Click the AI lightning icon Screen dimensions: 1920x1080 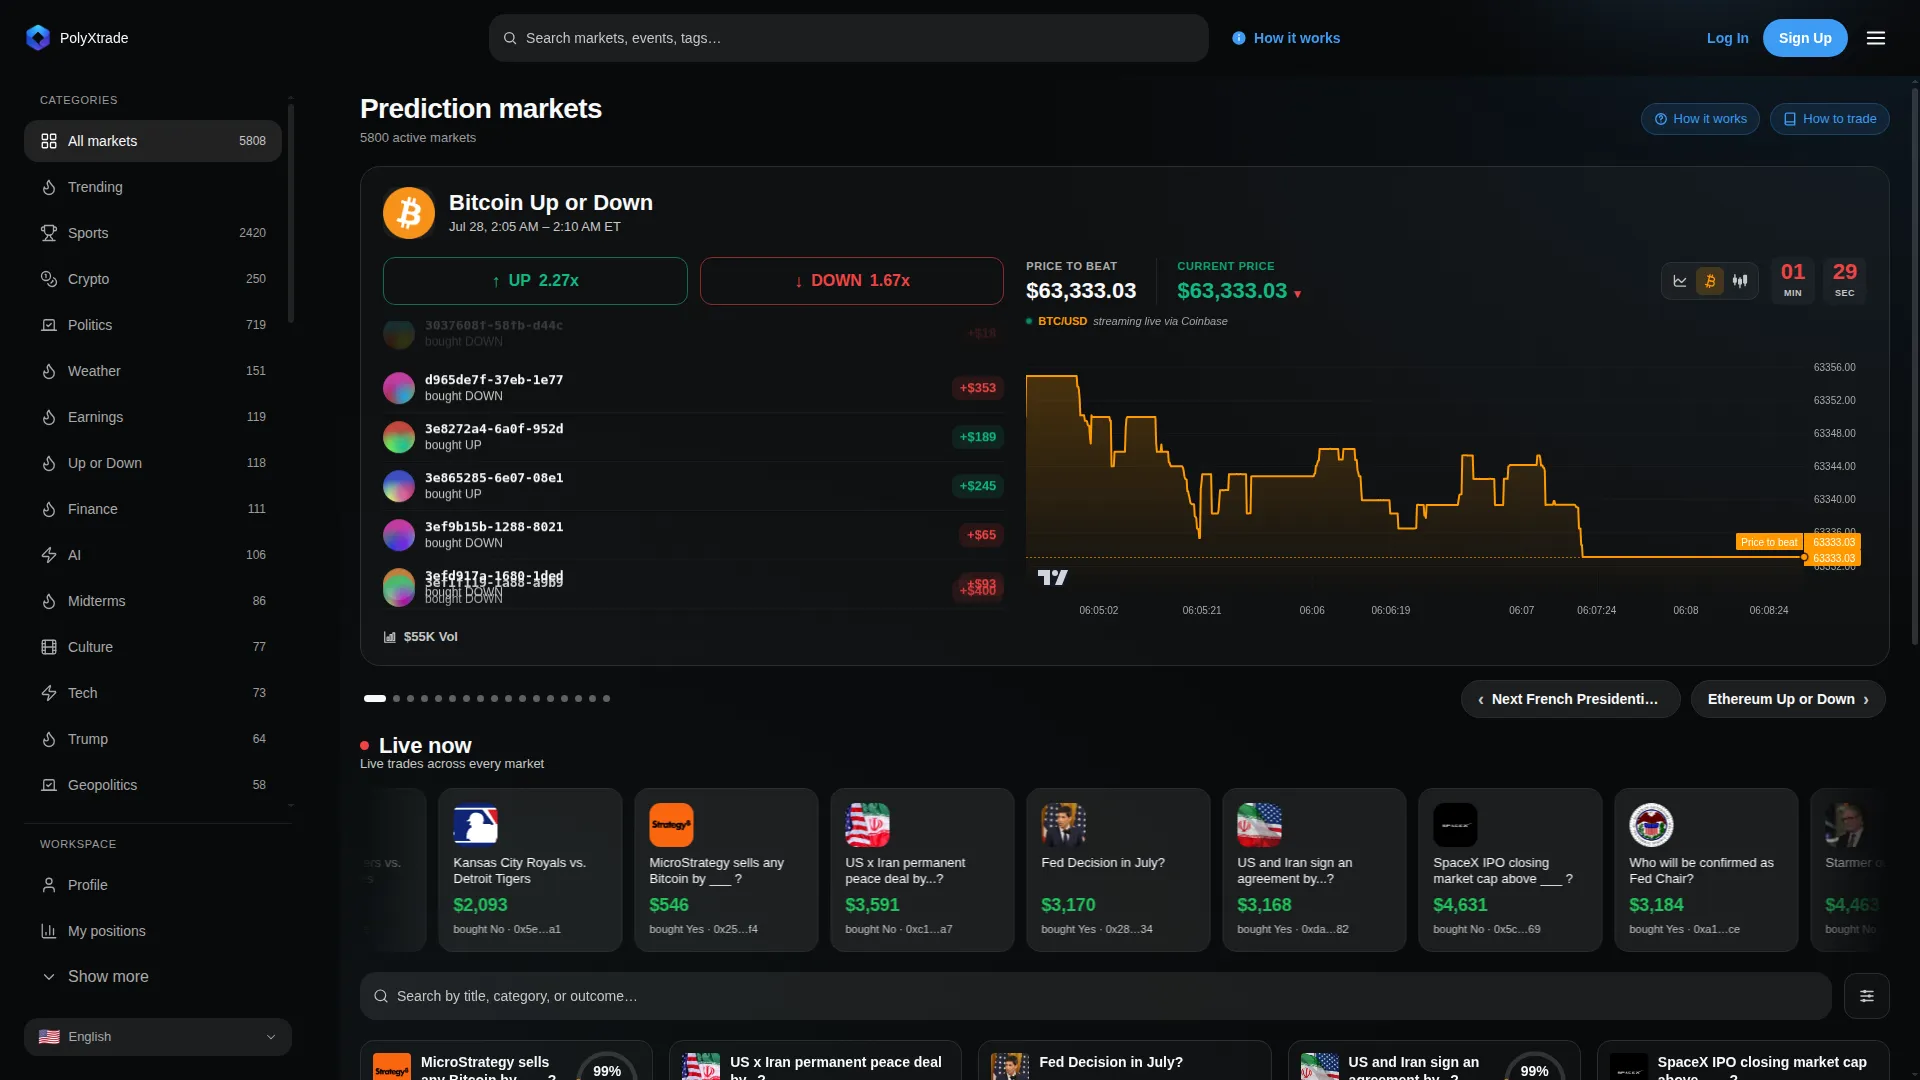click(49, 555)
